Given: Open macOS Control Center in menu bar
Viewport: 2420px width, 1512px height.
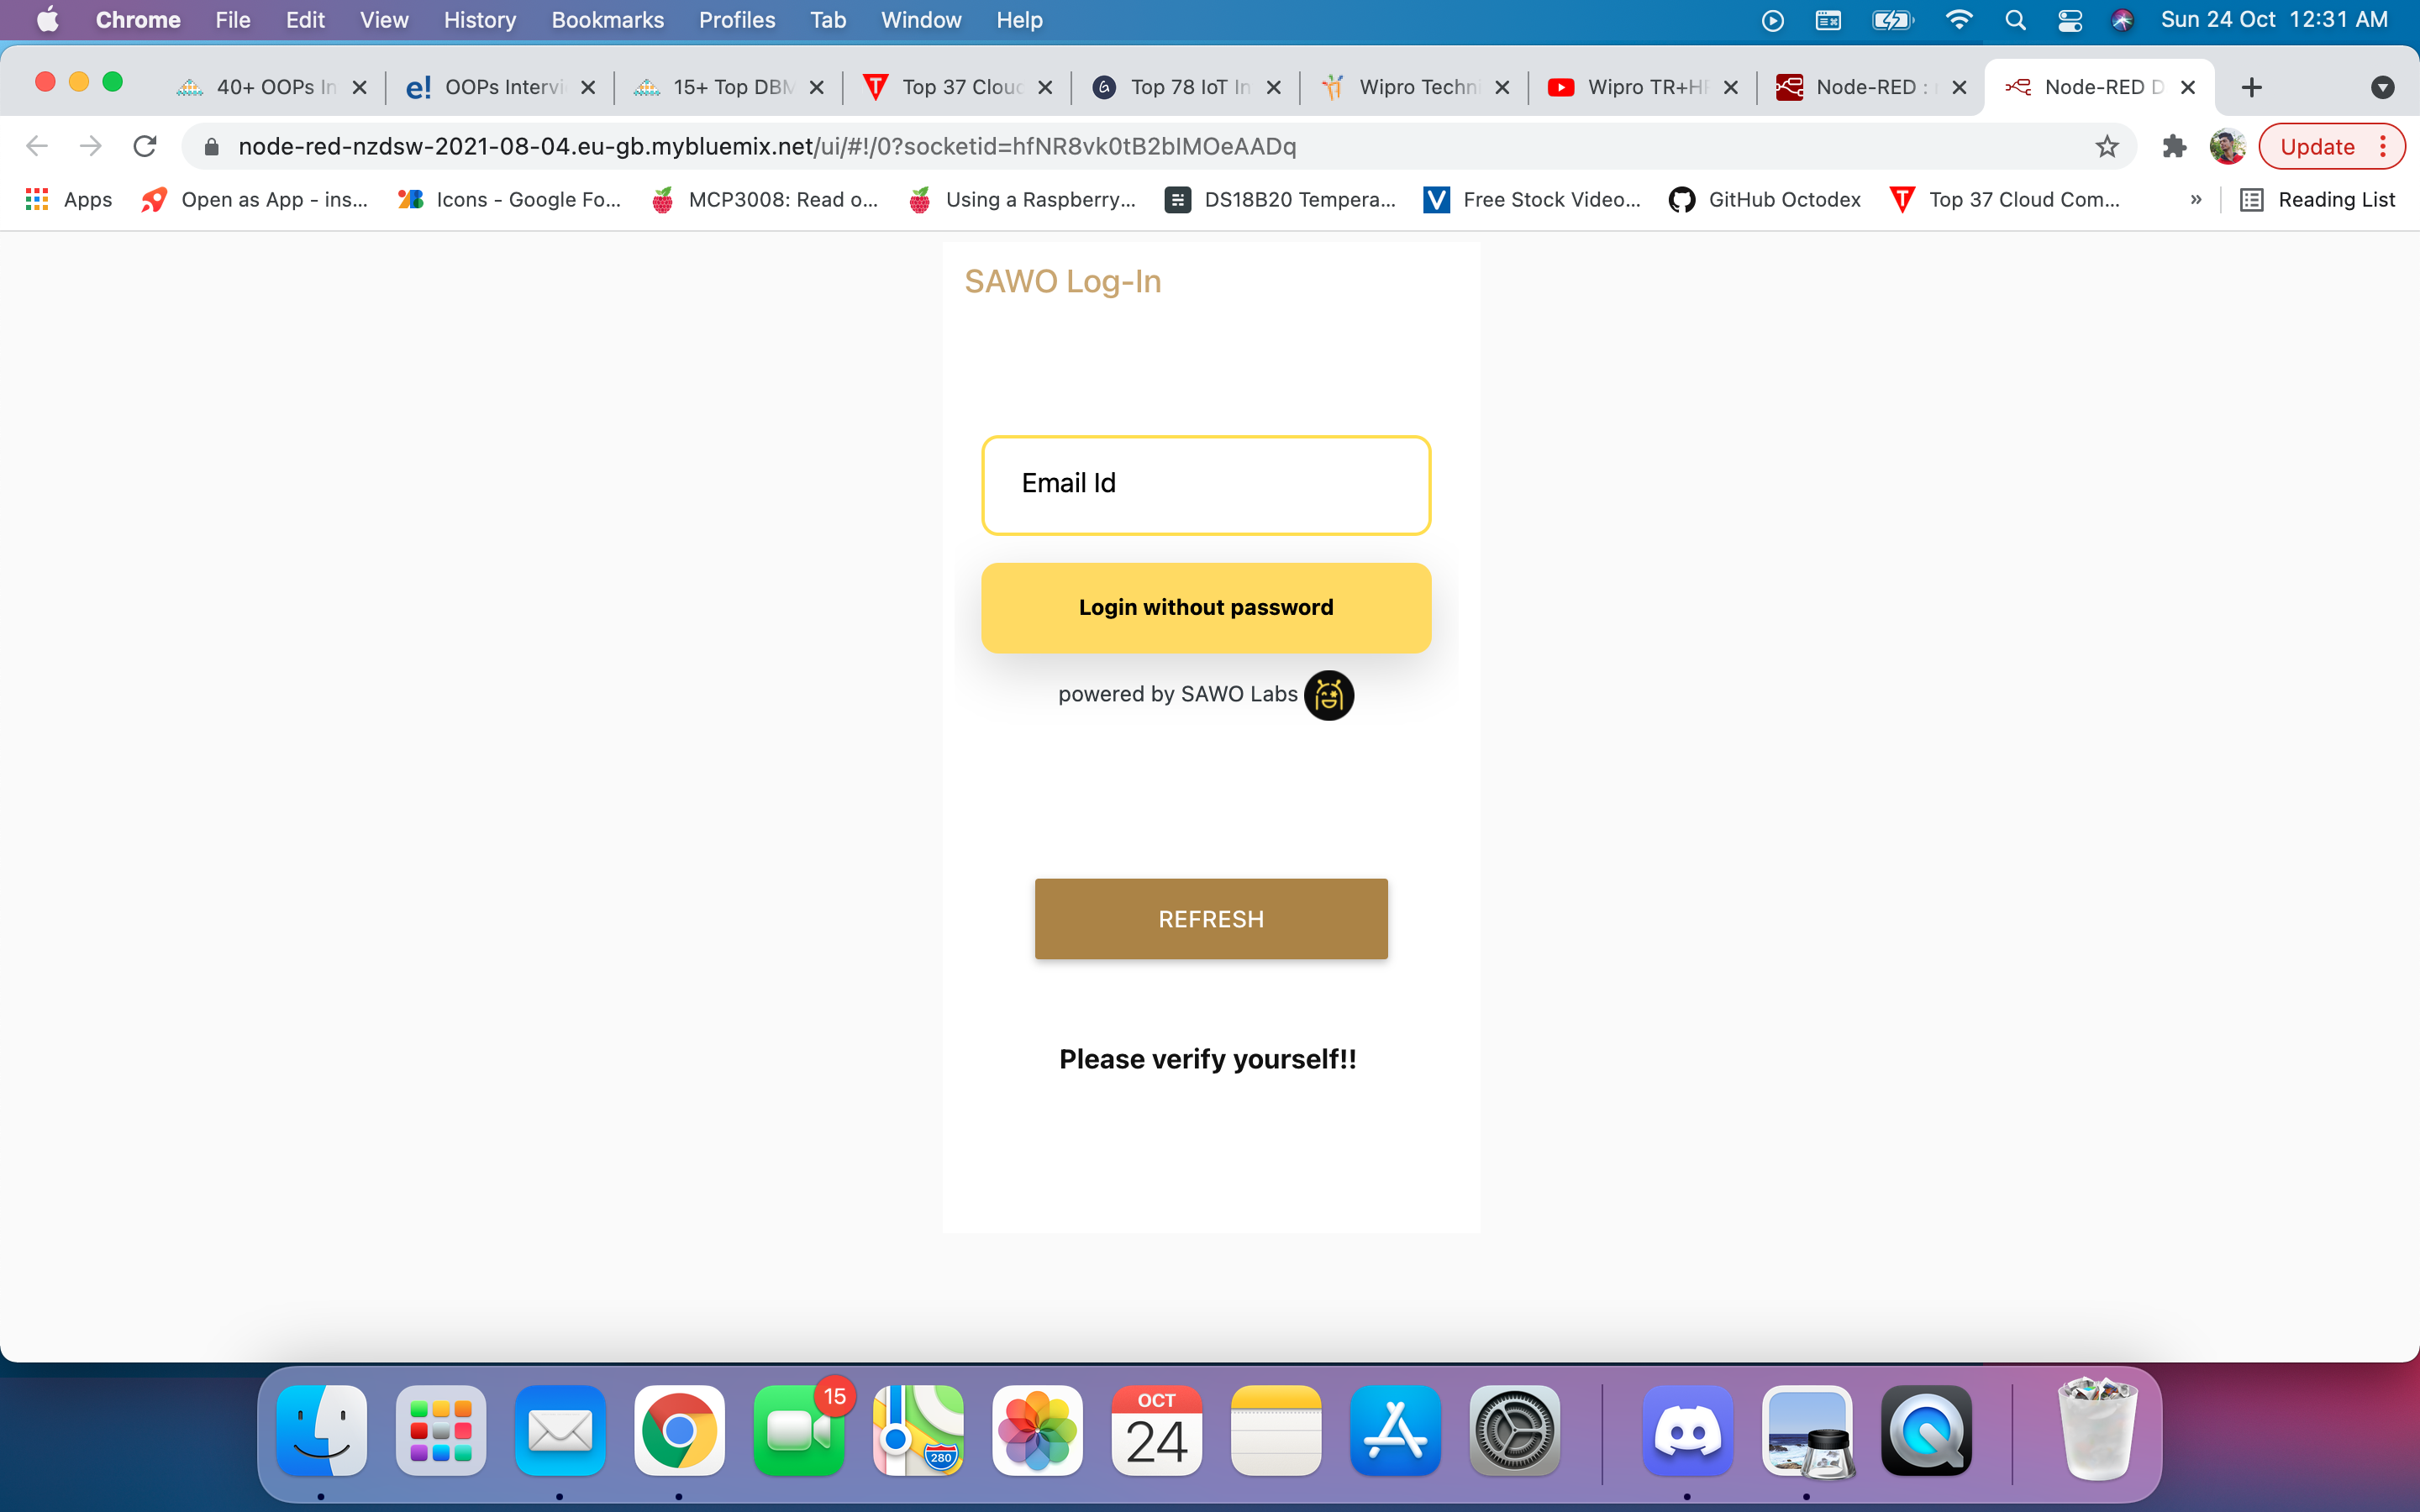Looking at the screenshot, I should pyautogui.click(x=2069, y=20).
